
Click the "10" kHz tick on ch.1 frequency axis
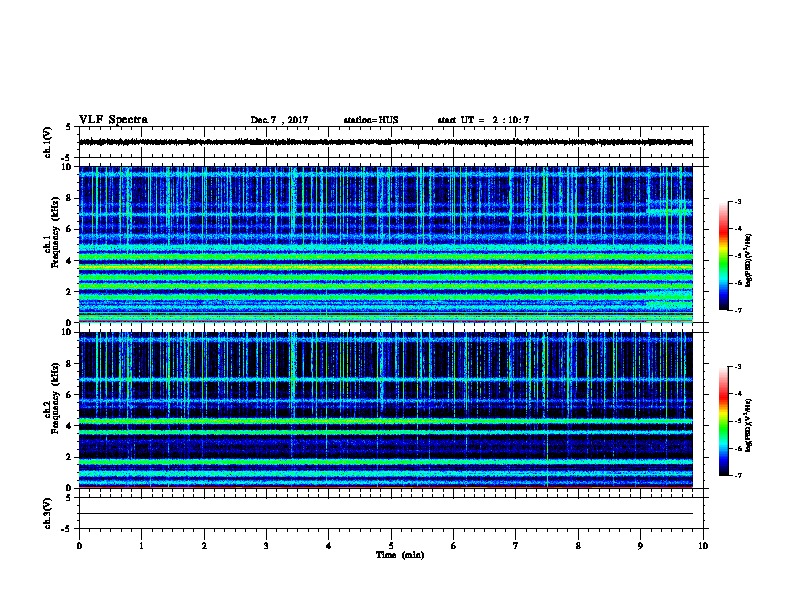click(68, 167)
